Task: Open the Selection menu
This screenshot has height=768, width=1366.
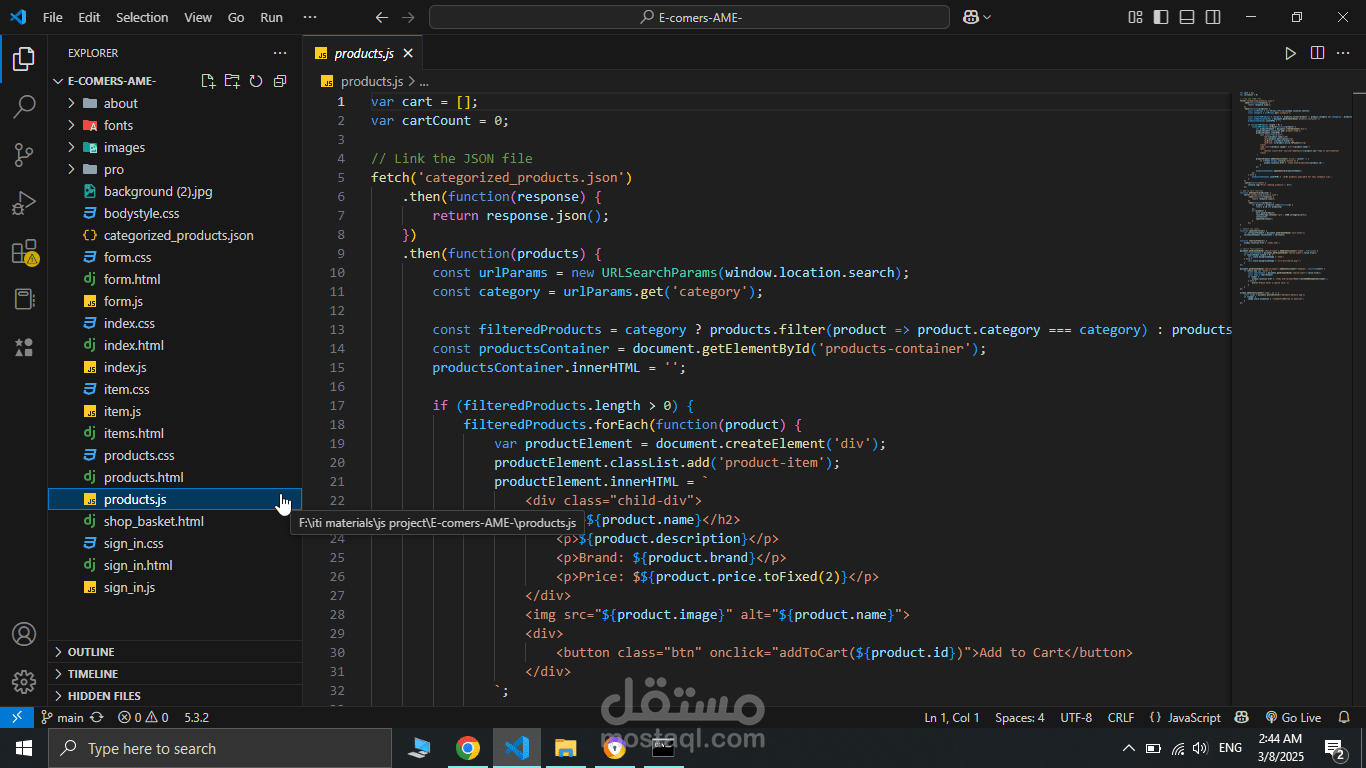Action: point(142,17)
